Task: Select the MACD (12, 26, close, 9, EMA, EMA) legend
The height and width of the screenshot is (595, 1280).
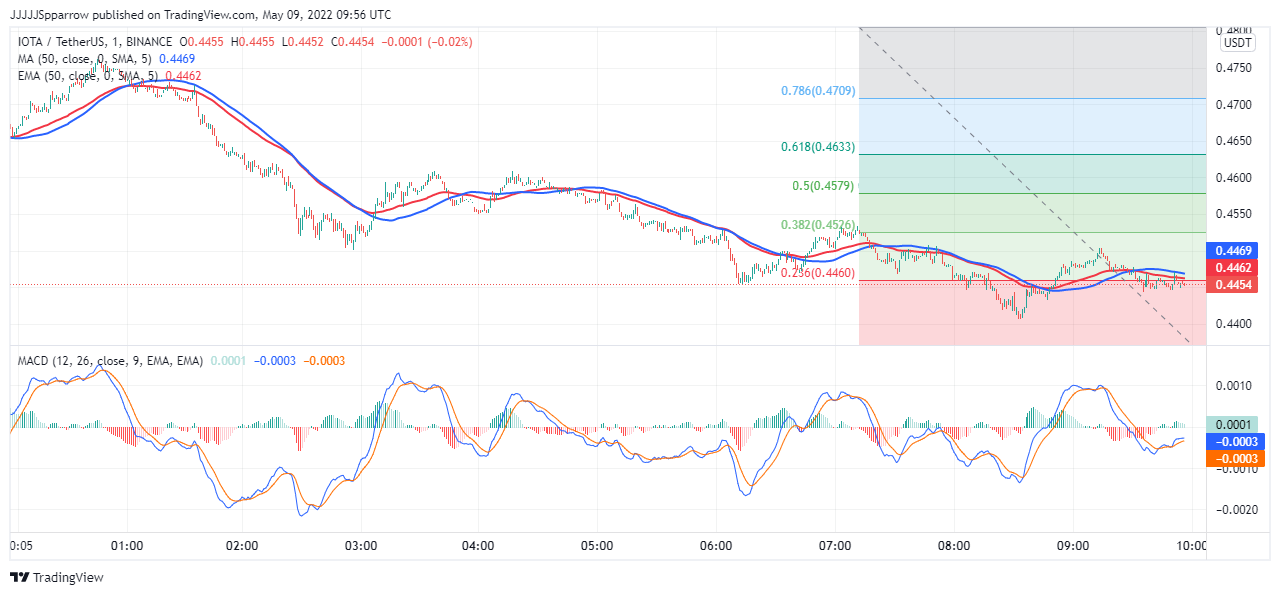Action: (x=110, y=360)
